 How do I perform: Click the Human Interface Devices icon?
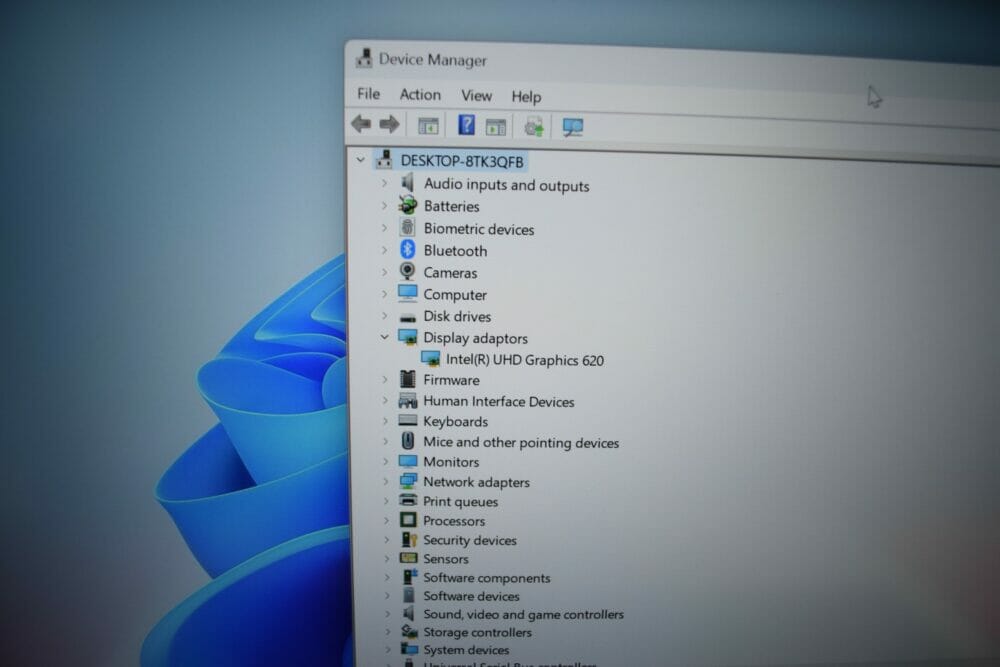408,400
